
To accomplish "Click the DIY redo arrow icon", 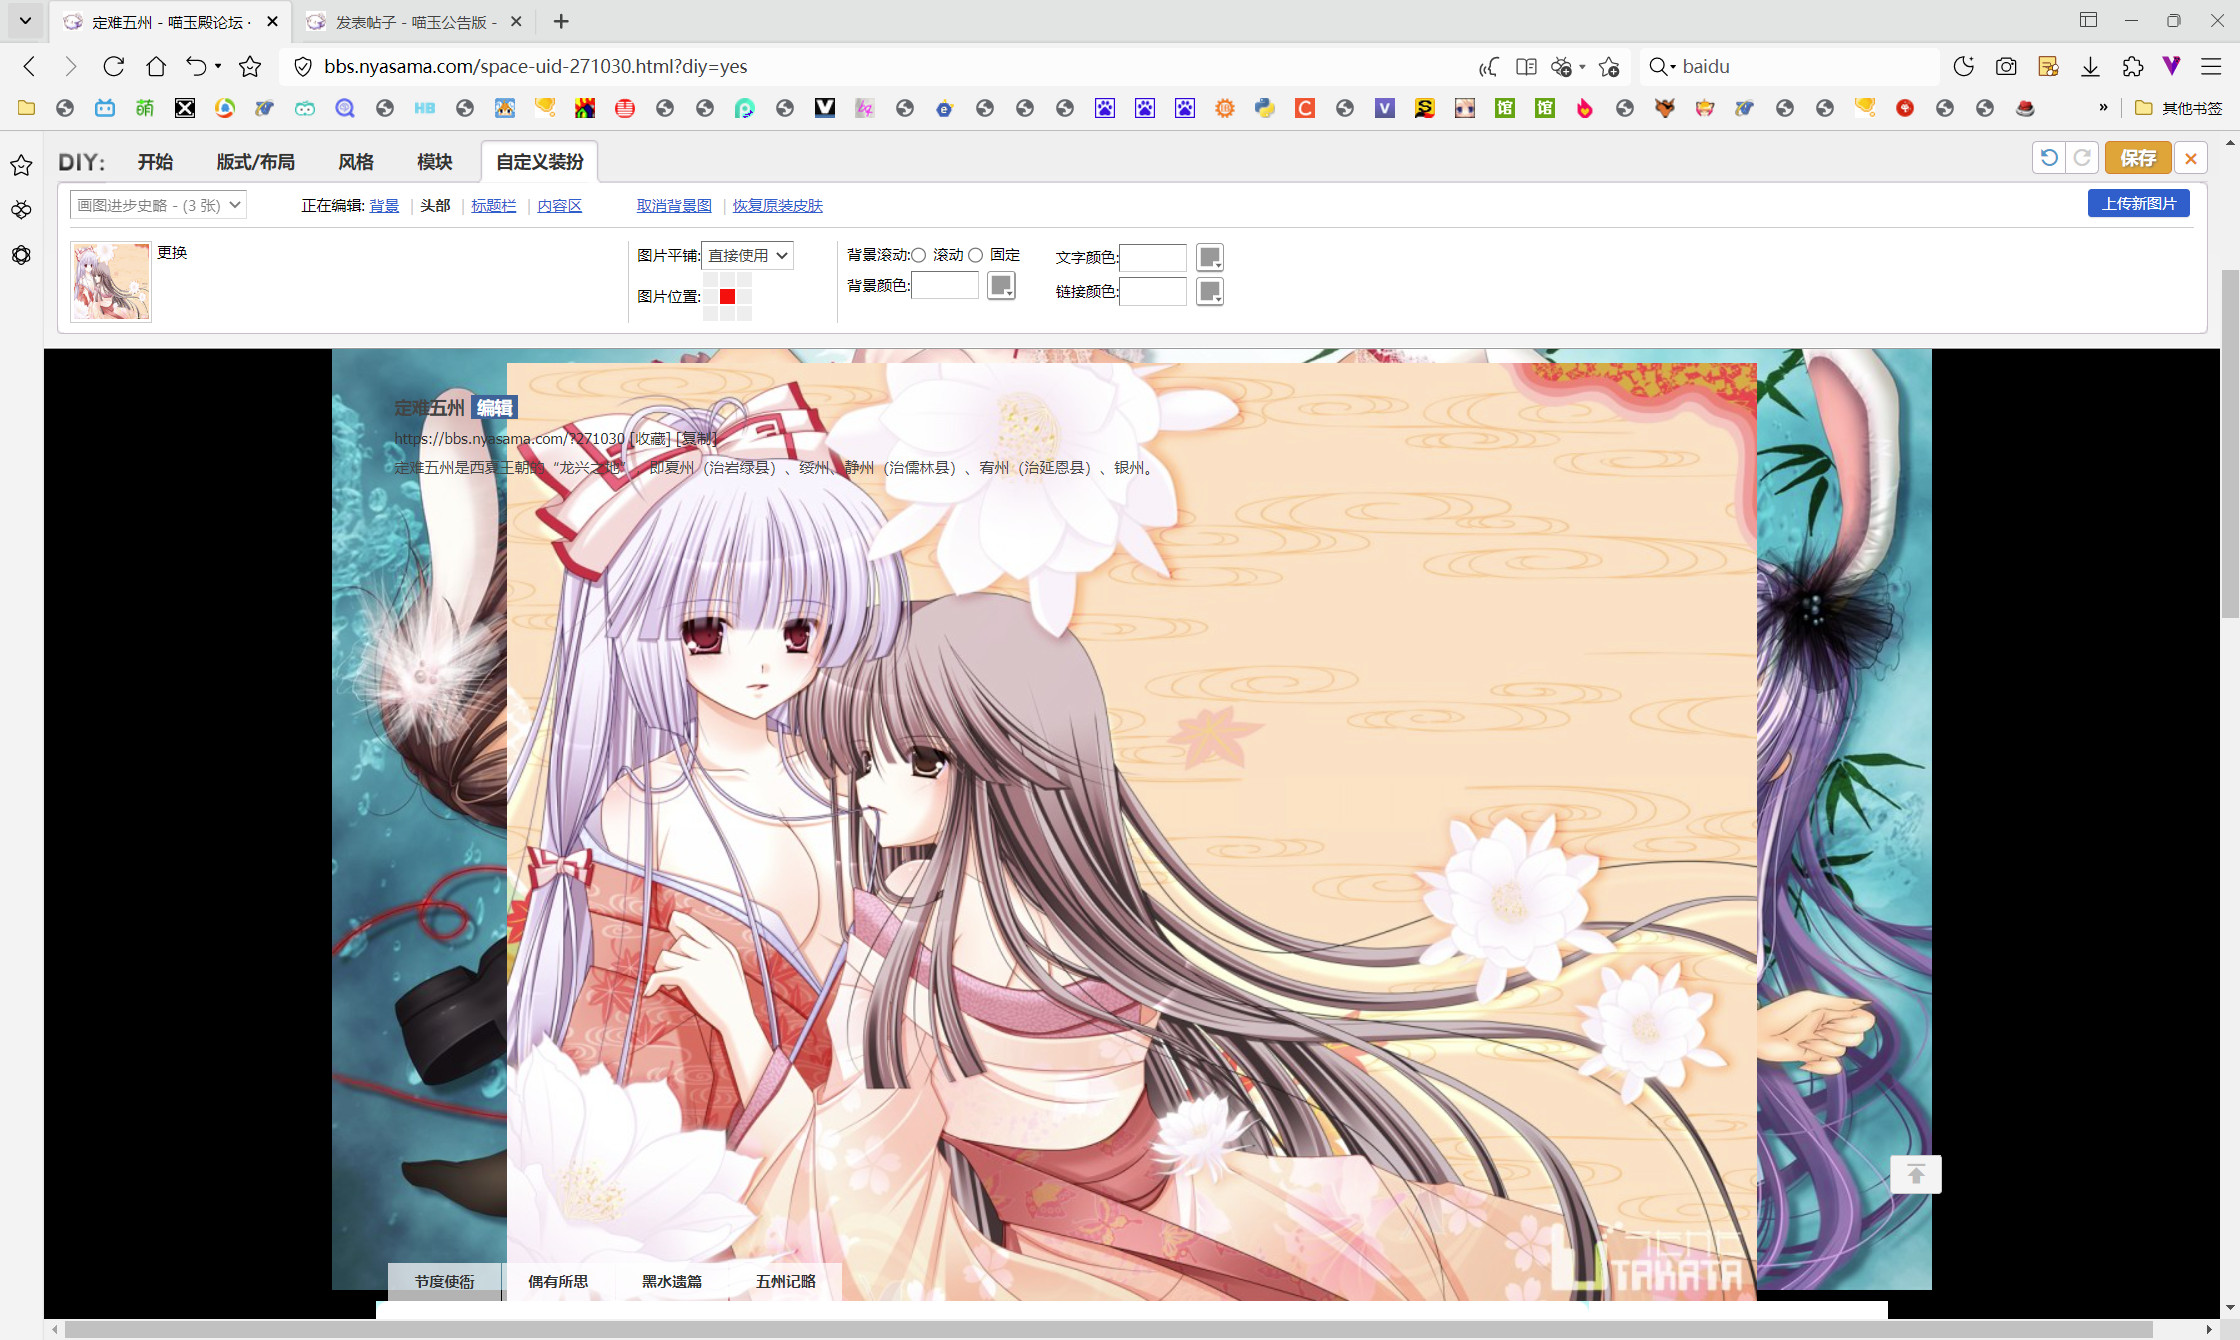I will tap(2082, 158).
